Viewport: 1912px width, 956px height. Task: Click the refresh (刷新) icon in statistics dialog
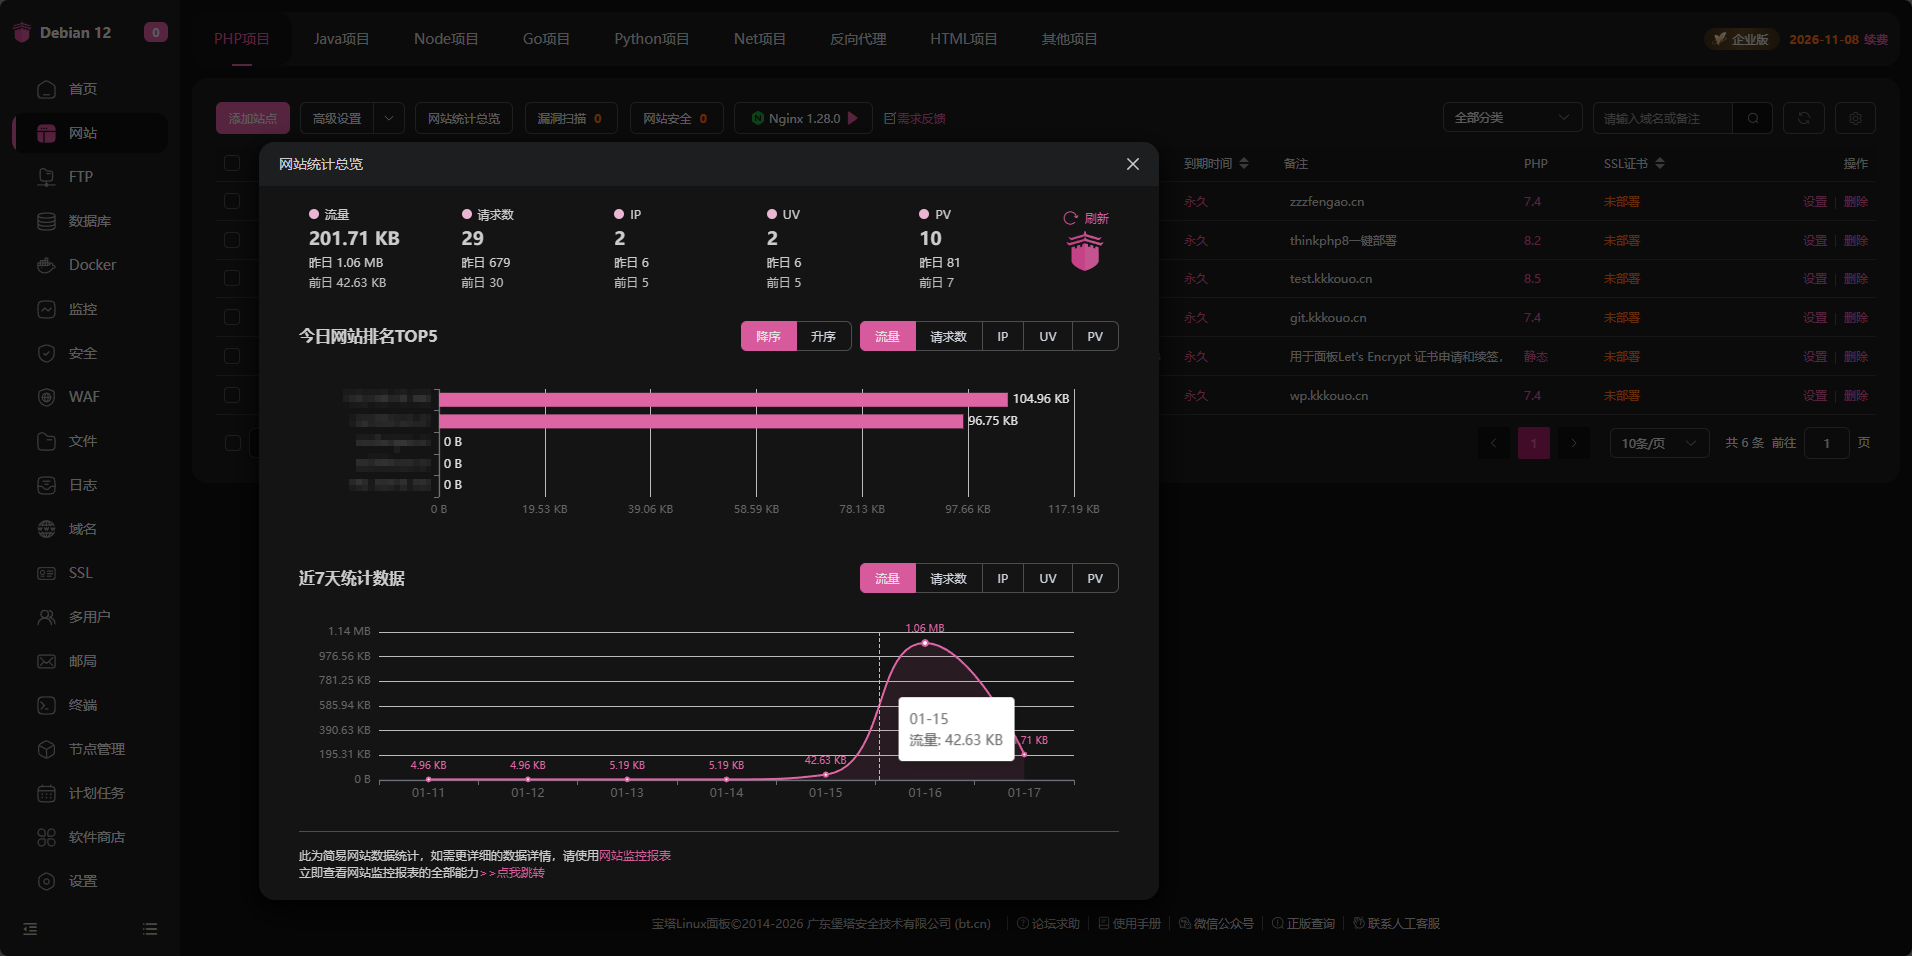click(x=1070, y=218)
